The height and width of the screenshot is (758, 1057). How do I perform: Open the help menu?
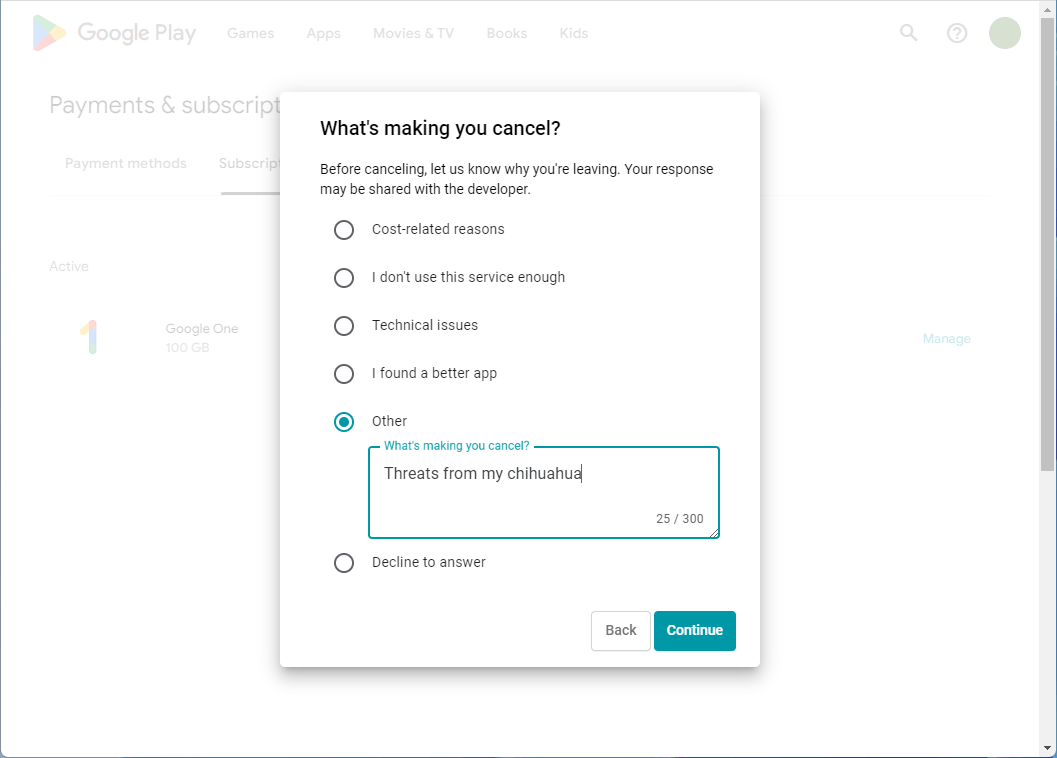[x=956, y=33]
